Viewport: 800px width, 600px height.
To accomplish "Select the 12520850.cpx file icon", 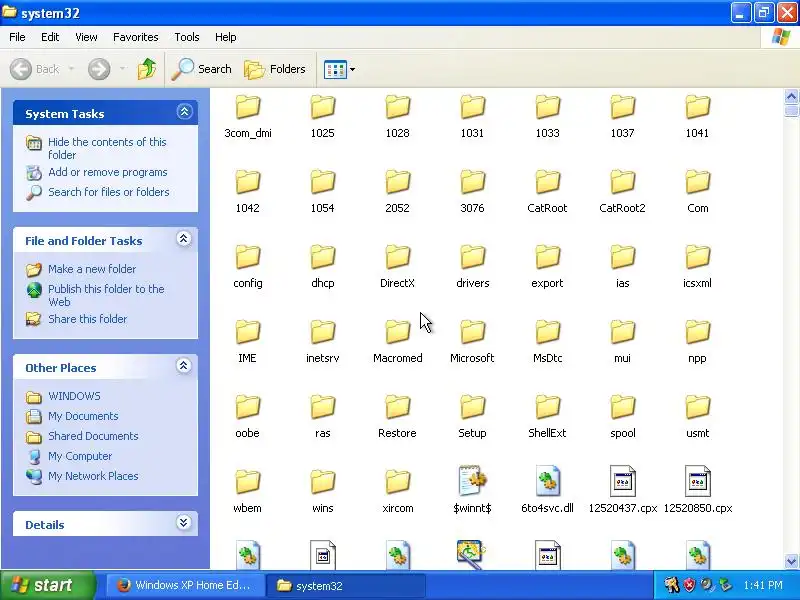I will [x=697, y=481].
